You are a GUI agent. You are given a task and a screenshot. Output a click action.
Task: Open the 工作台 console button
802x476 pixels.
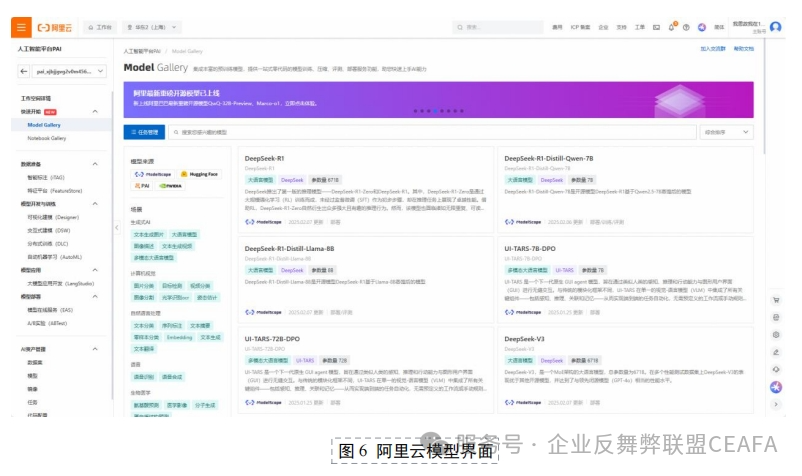pos(100,27)
